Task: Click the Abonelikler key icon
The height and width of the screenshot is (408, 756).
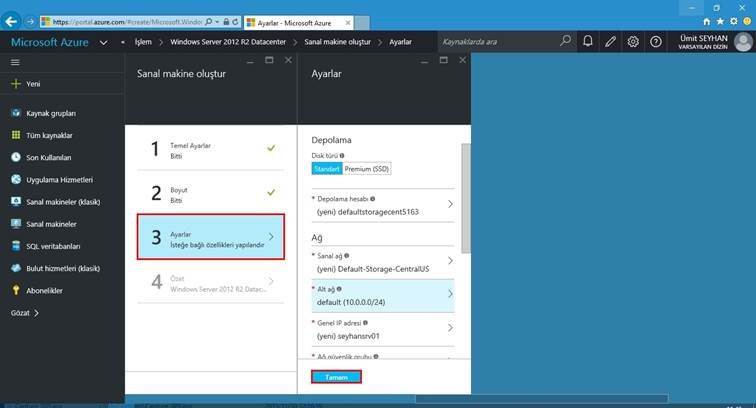Action: point(16,290)
